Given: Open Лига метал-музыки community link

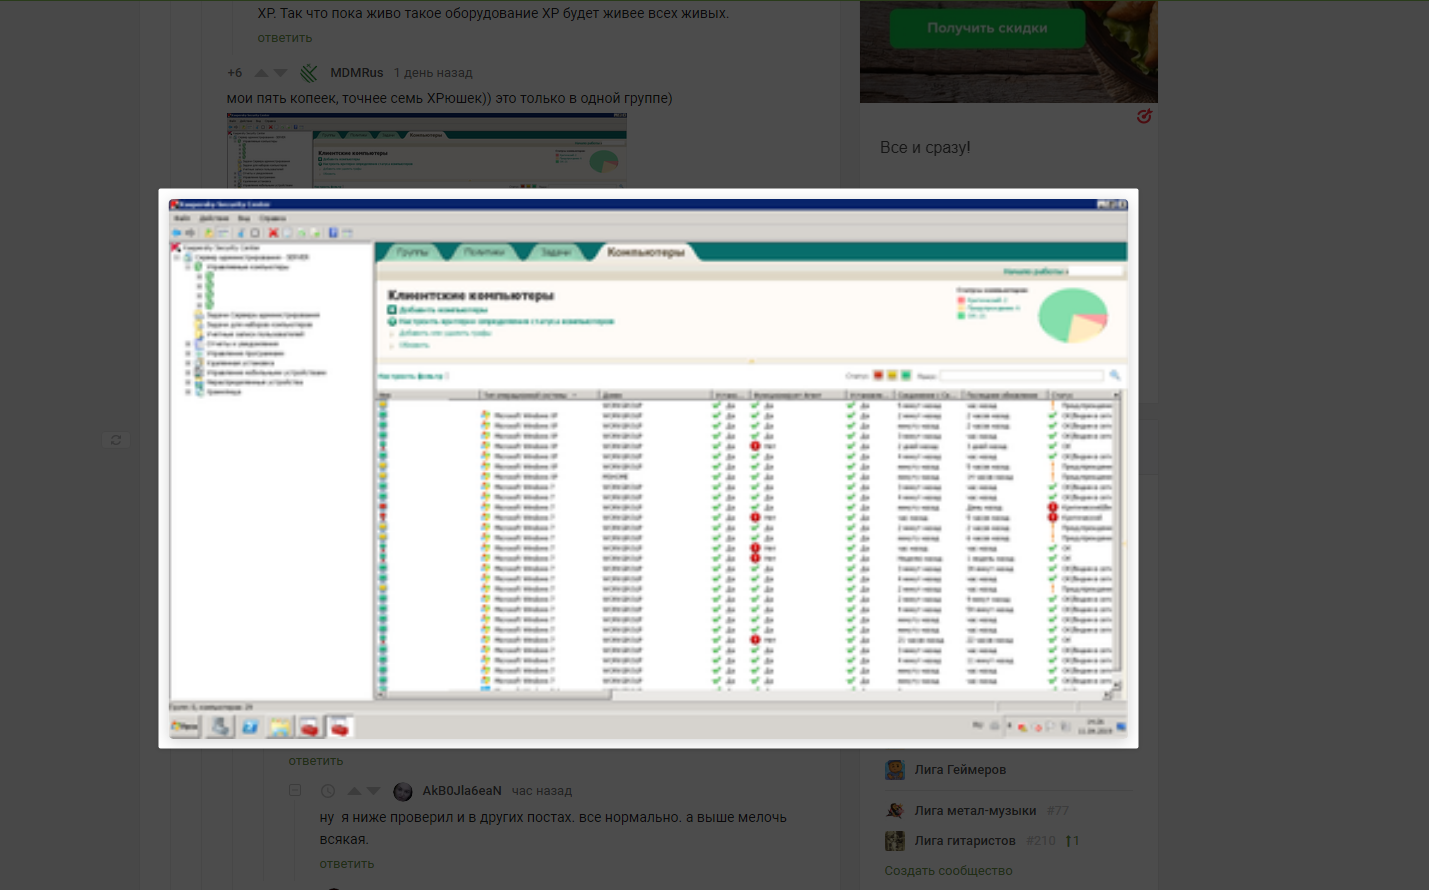Looking at the screenshot, I should (x=975, y=811).
